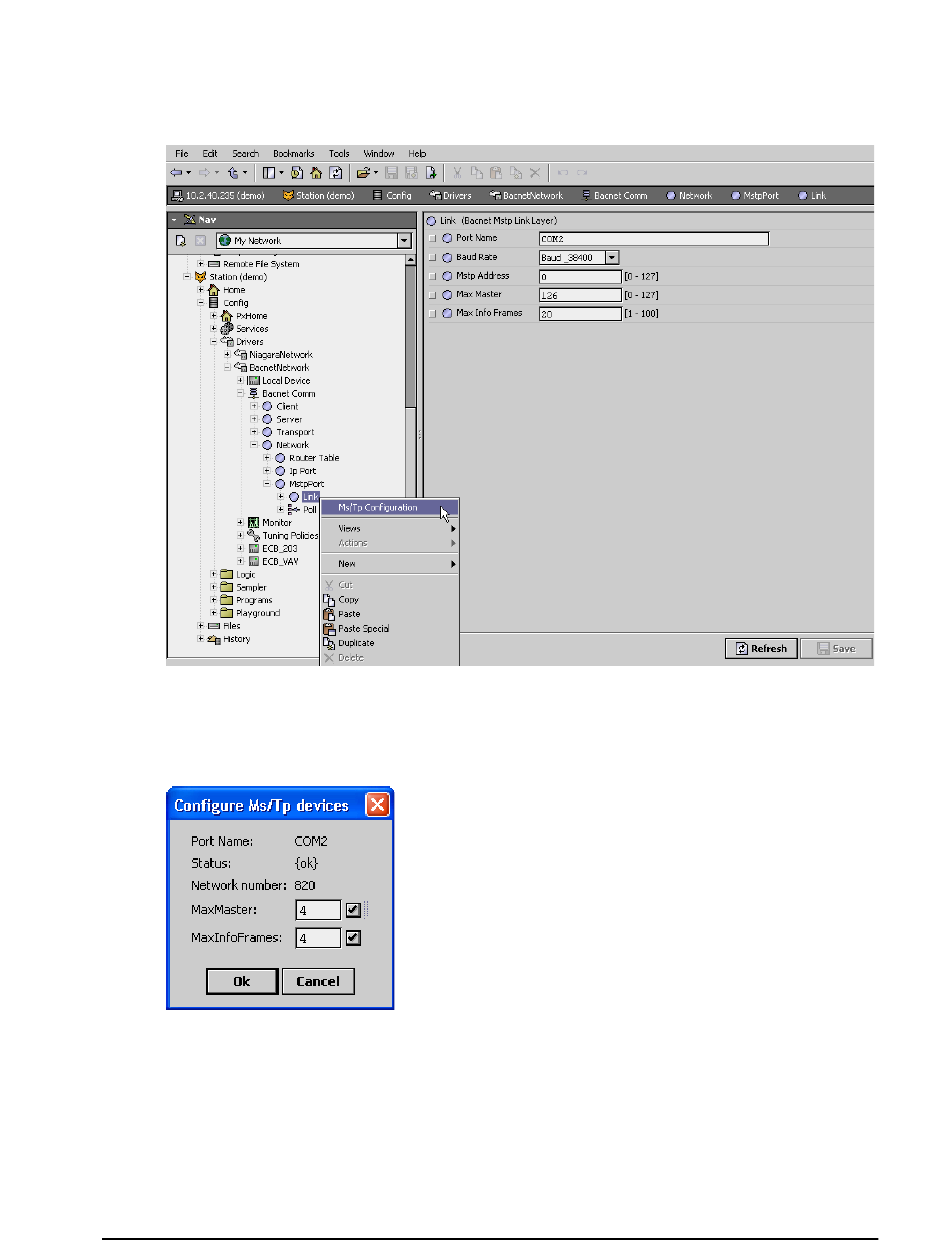Open the Baud Rate dropdown

pos(612,257)
